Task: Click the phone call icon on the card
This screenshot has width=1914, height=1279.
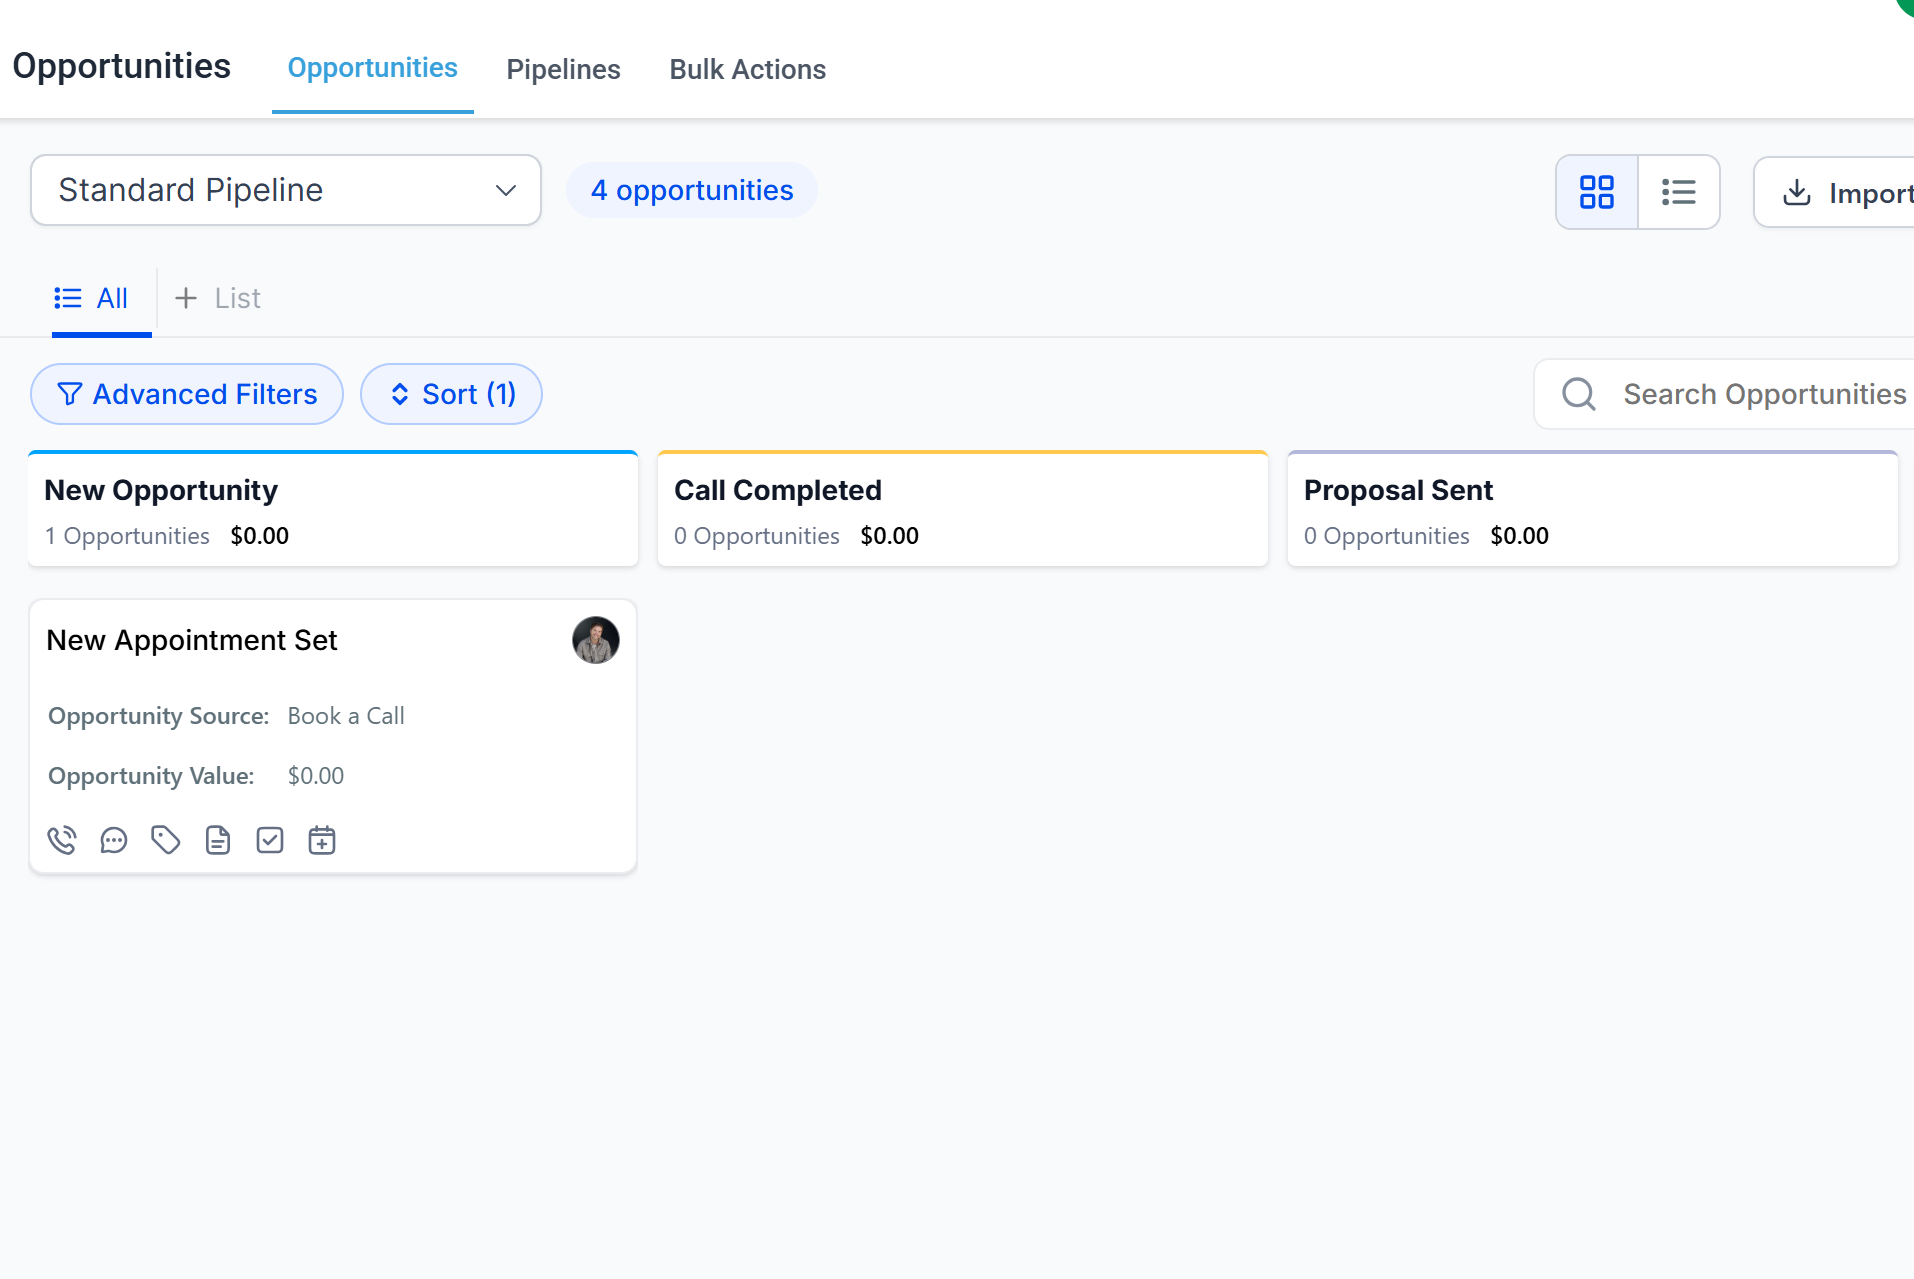Action: click(62, 840)
